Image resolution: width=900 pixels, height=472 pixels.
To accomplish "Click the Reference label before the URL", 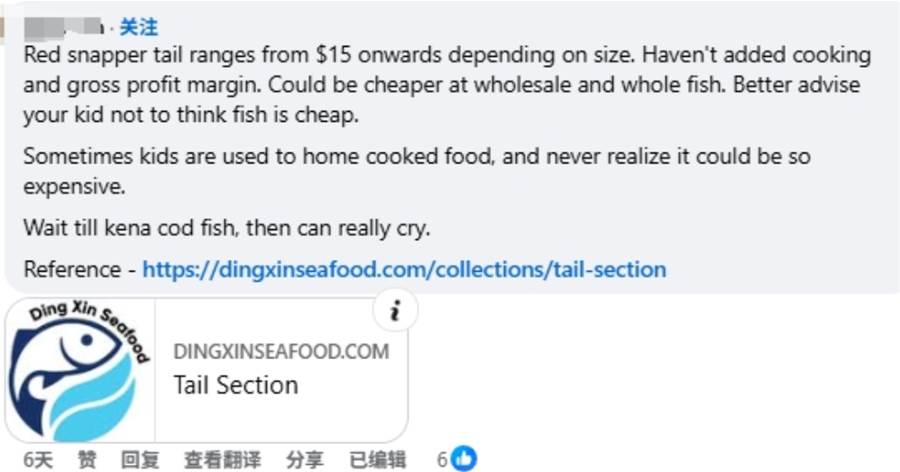I will [x=72, y=269].
